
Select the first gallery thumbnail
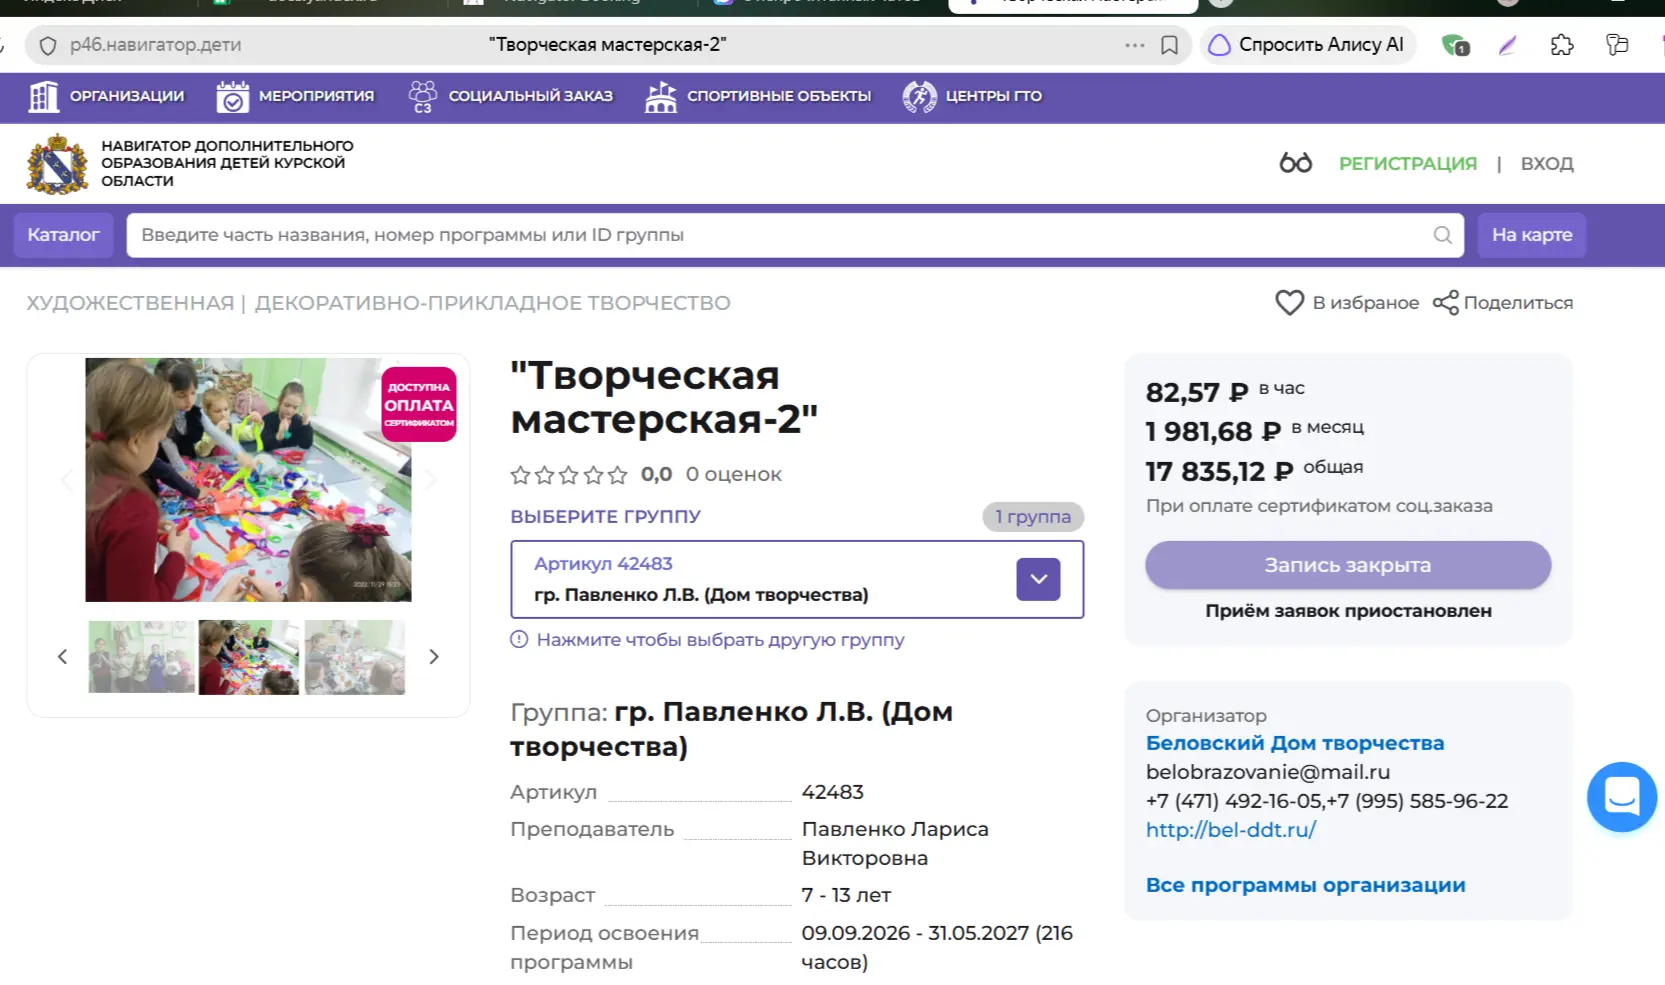[142, 657]
